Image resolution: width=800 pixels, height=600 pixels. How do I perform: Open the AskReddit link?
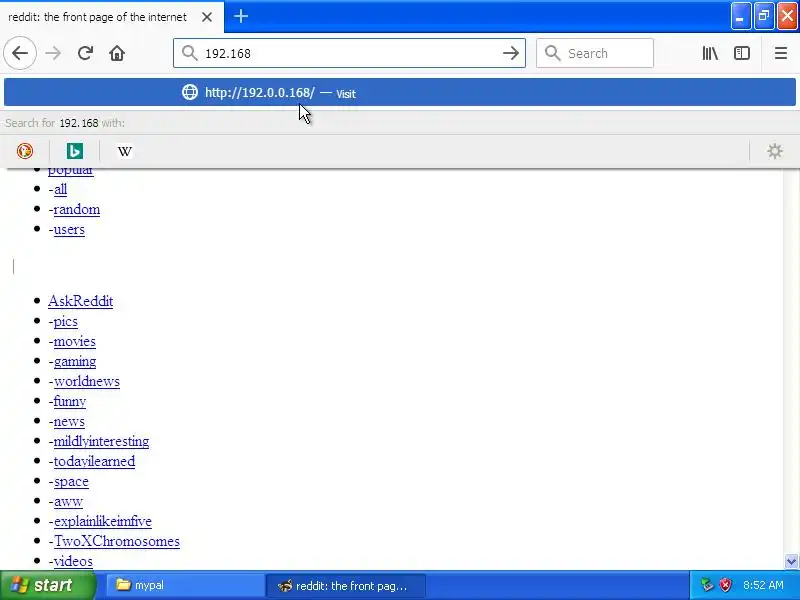click(81, 301)
